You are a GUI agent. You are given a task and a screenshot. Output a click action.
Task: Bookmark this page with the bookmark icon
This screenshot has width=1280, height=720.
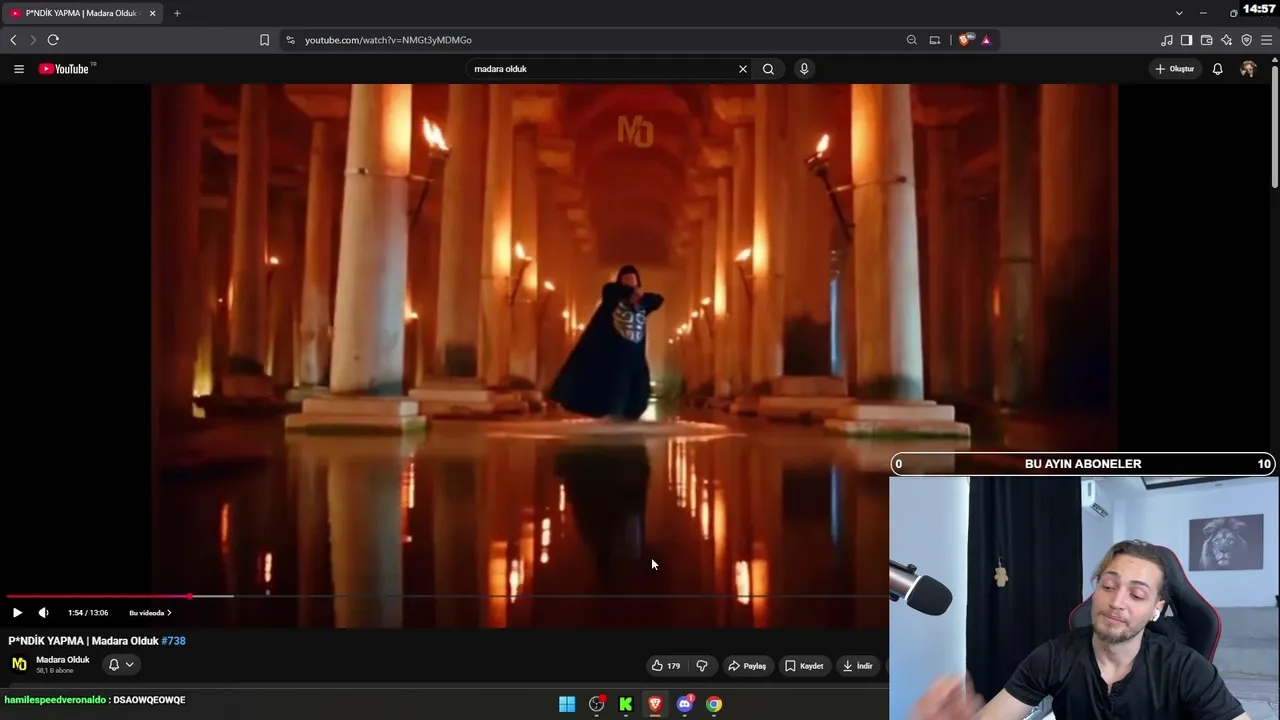pyautogui.click(x=264, y=40)
